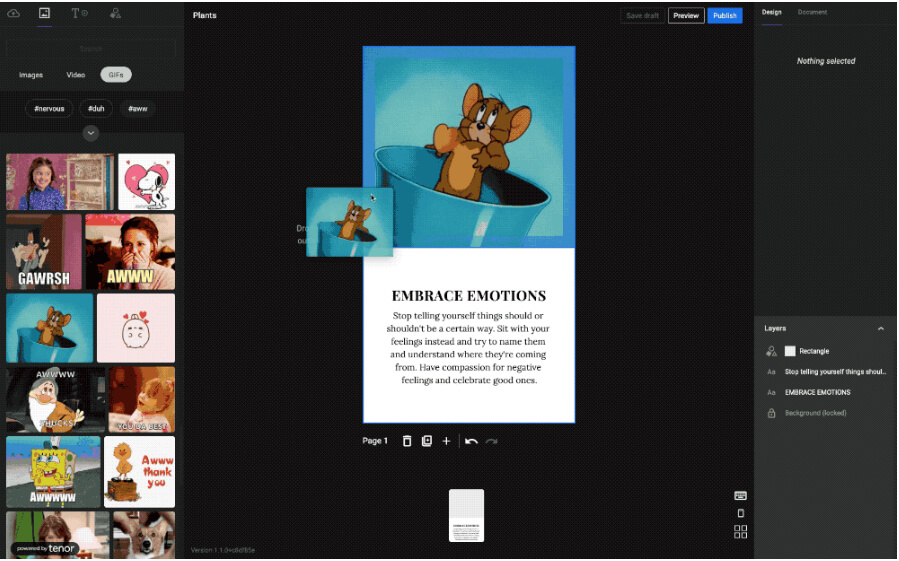
Task: Click the Background layer lock icon
Action: [x=771, y=413]
